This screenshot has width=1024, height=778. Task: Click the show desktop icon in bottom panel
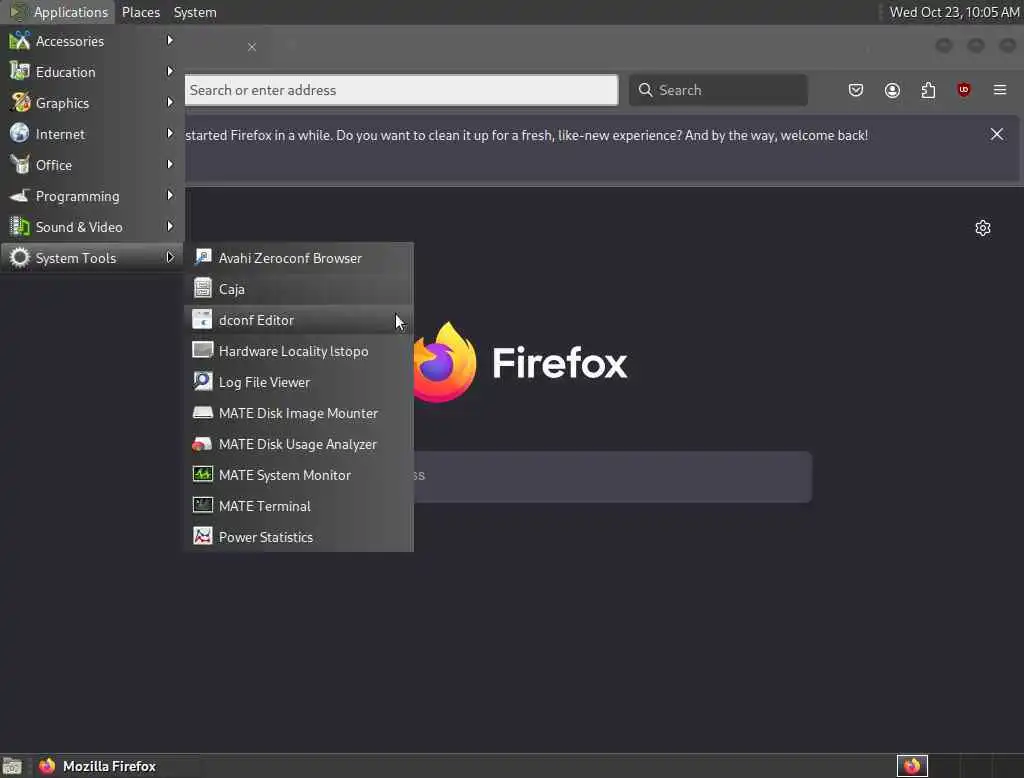[x=12, y=766]
